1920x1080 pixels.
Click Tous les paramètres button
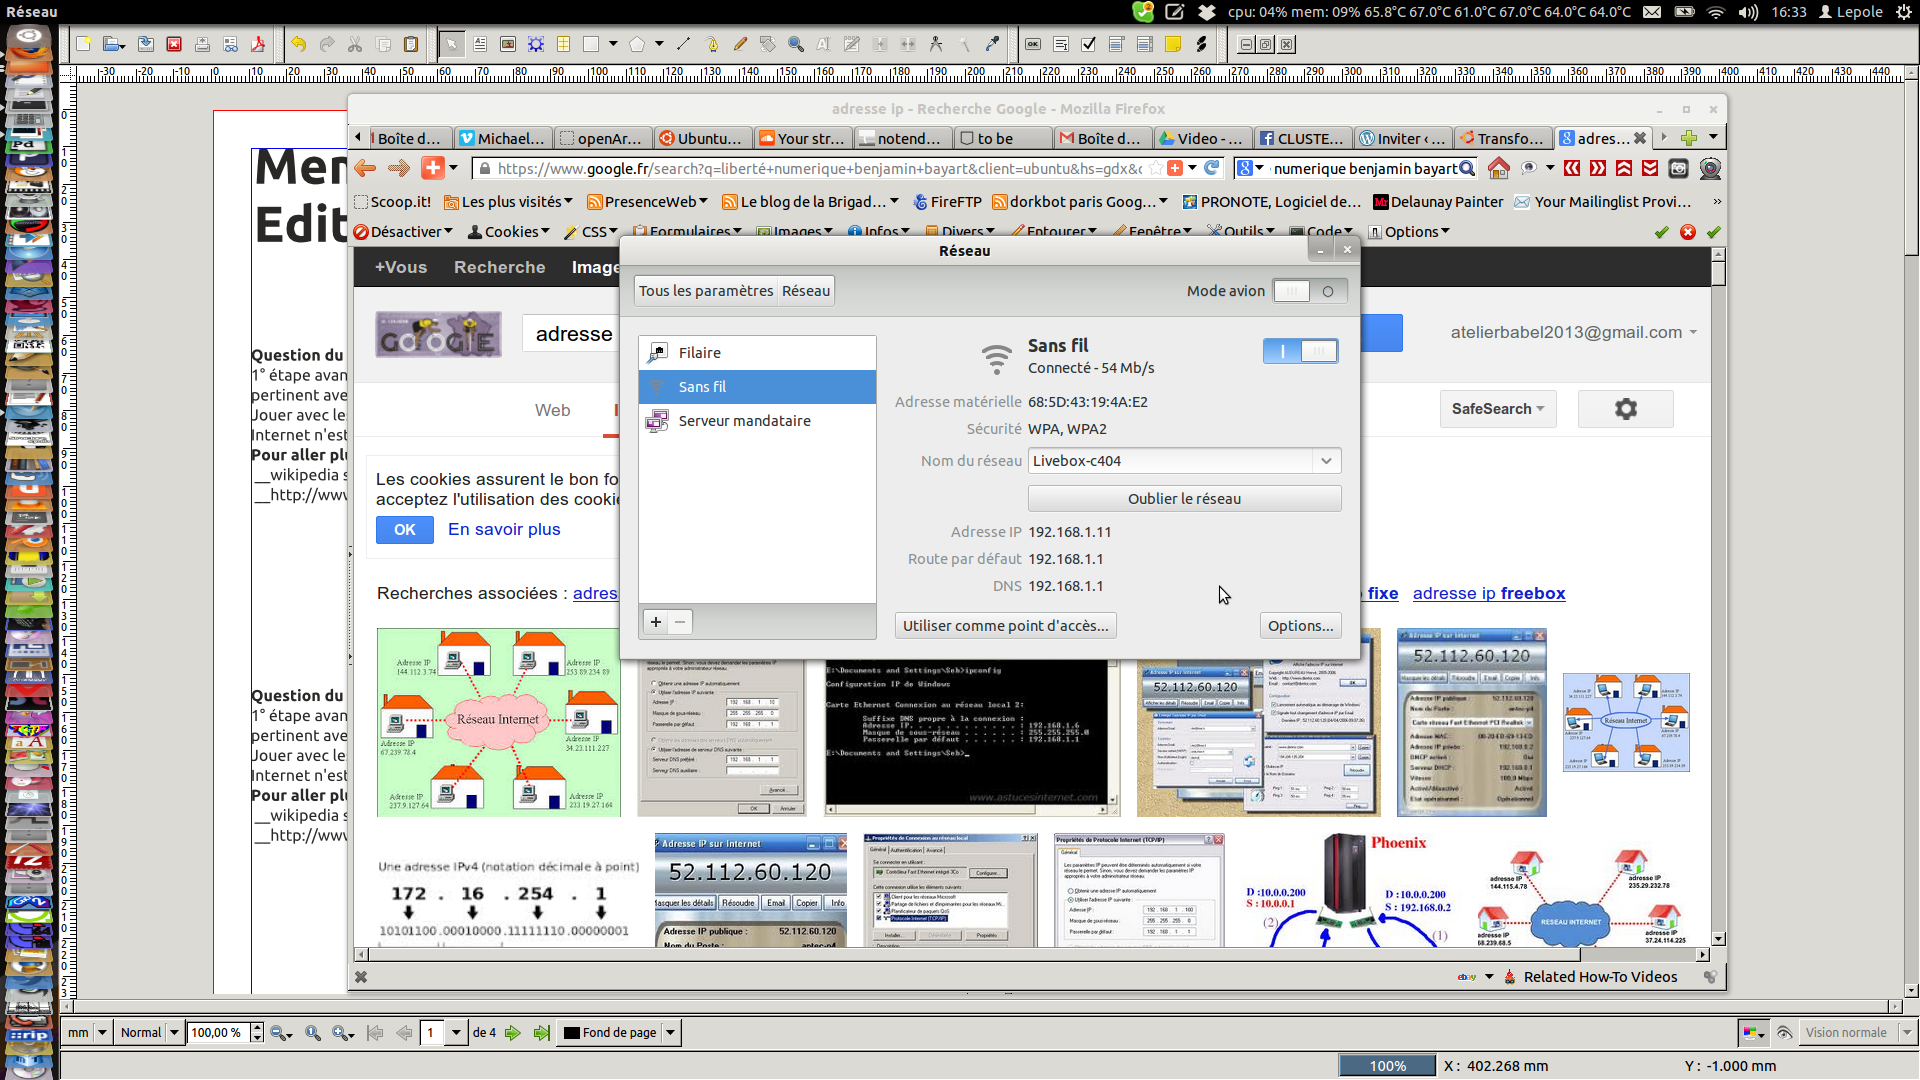706,291
